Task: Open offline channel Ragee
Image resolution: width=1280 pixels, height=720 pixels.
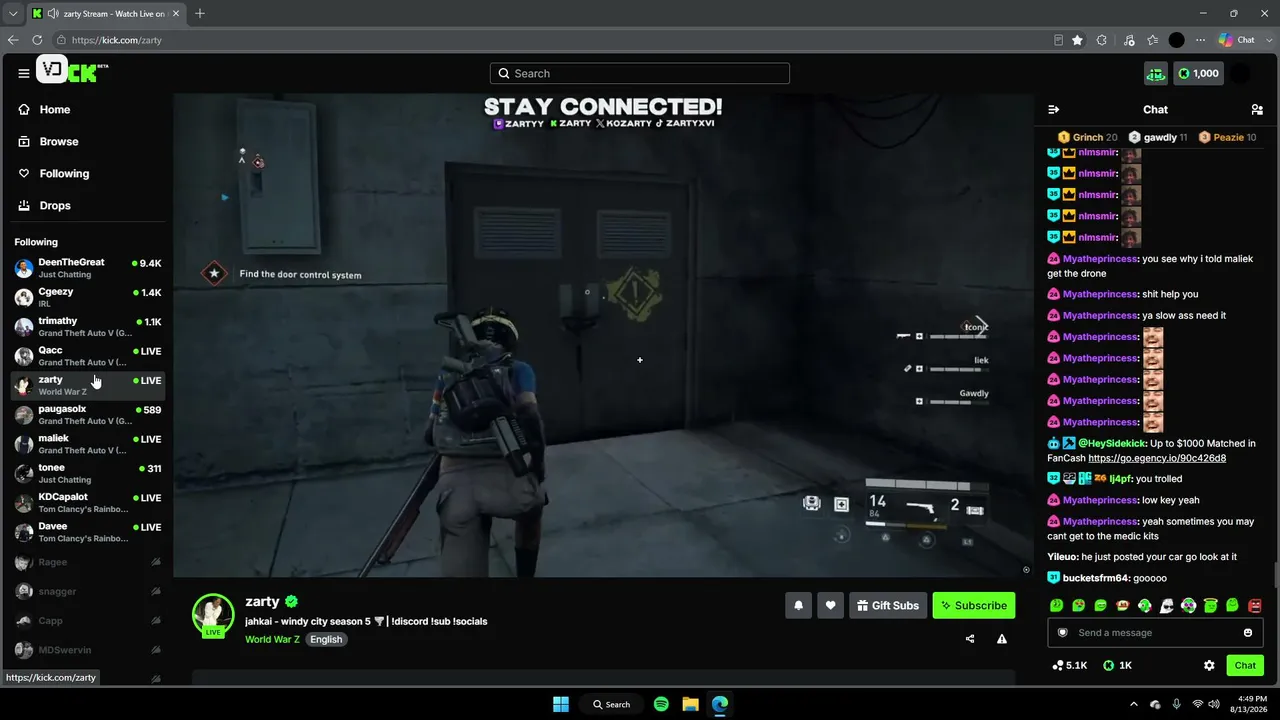Action: (88, 562)
